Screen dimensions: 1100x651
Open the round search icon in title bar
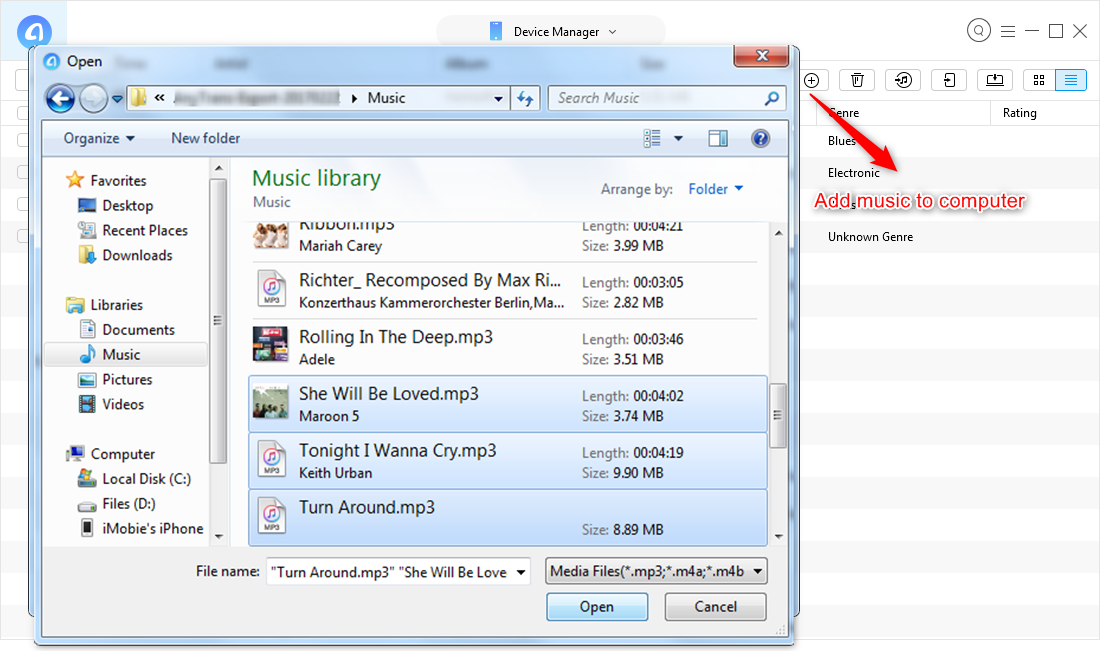[x=979, y=31]
